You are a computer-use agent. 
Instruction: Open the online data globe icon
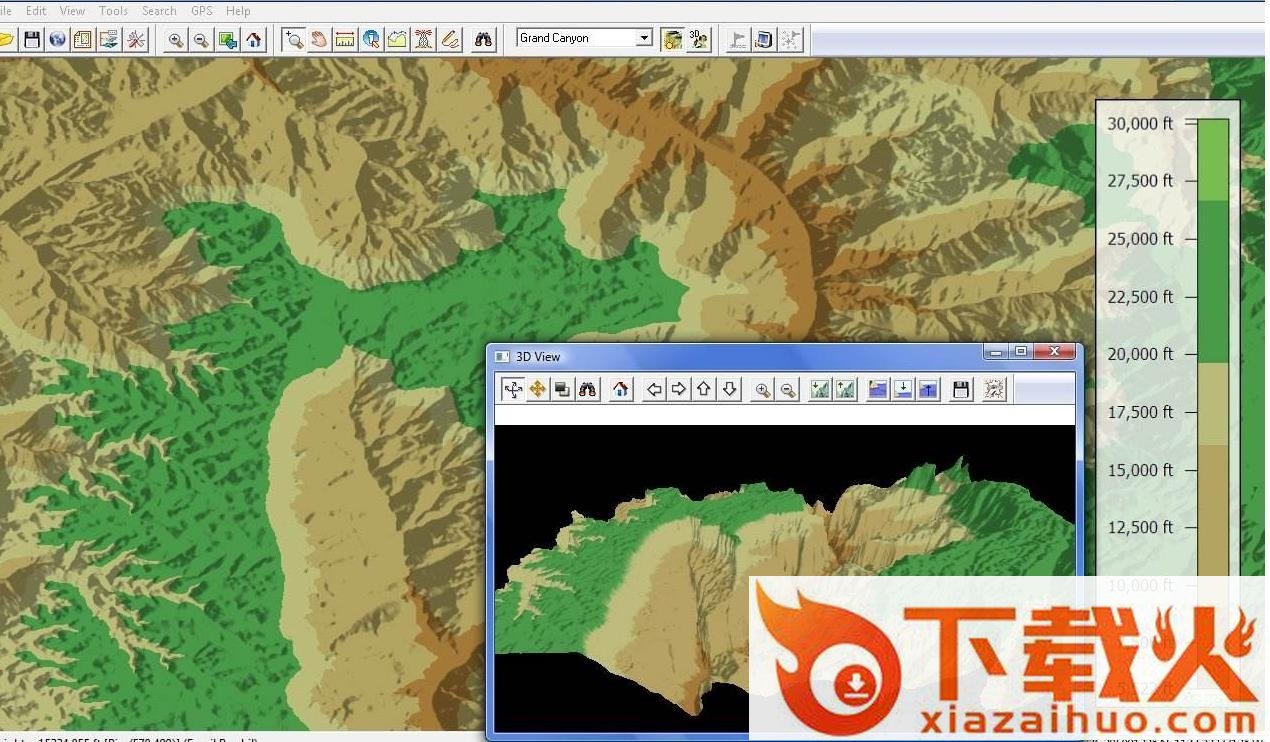(58, 39)
